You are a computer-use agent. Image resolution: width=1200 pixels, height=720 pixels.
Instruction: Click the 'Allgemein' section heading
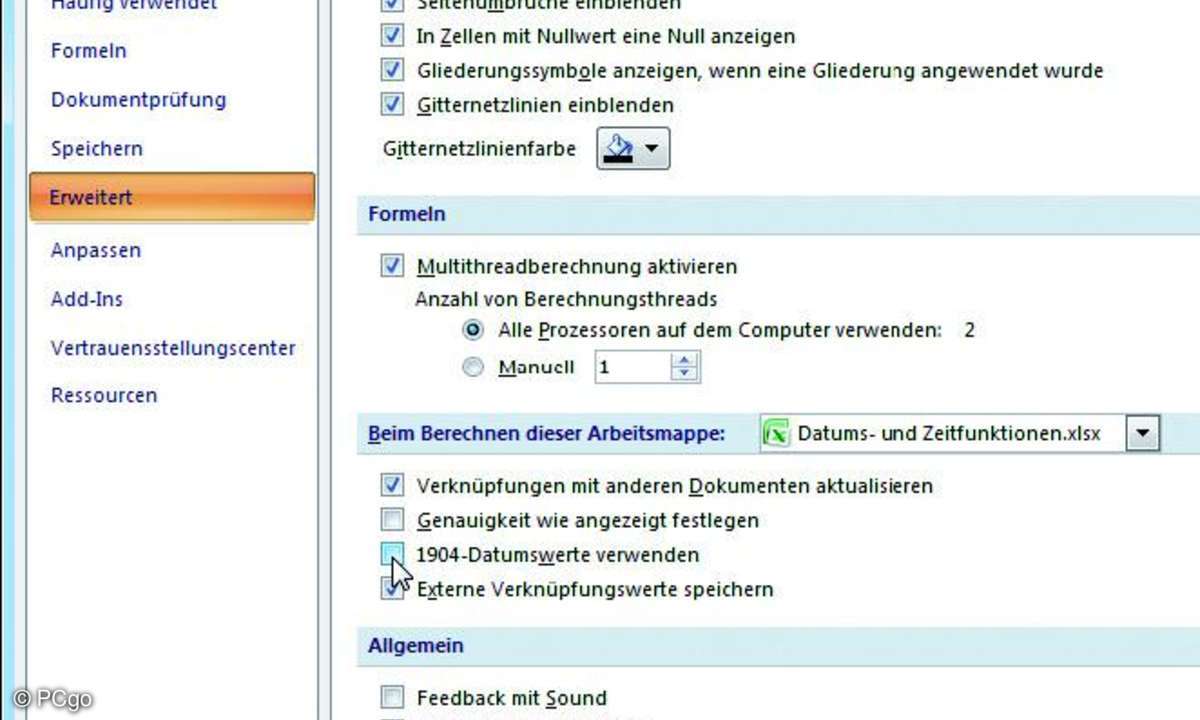(415, 645)
